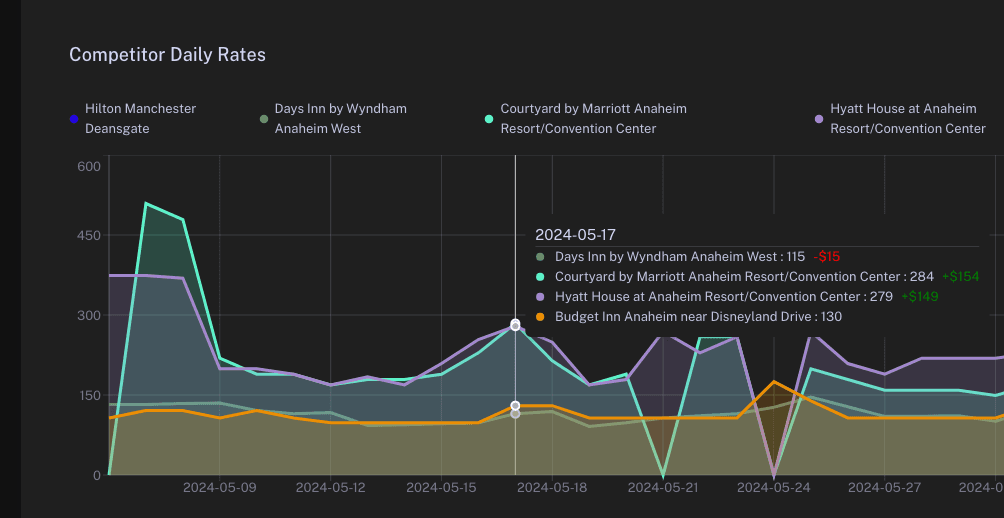Viewport: 1004px width, 518px height.
Task: Click the blue Hilton legend dot
Action: pos(74,119)
